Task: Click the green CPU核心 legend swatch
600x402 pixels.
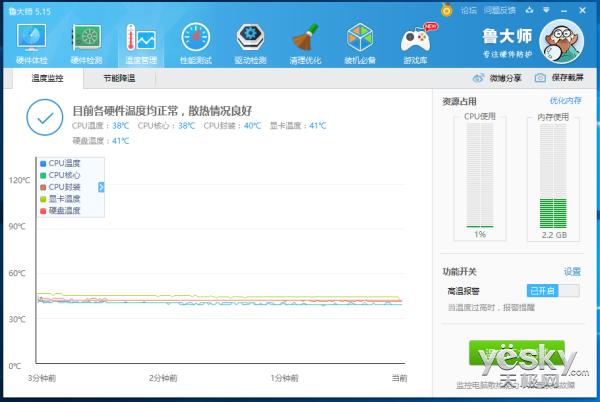Action: tap(43, 175)
